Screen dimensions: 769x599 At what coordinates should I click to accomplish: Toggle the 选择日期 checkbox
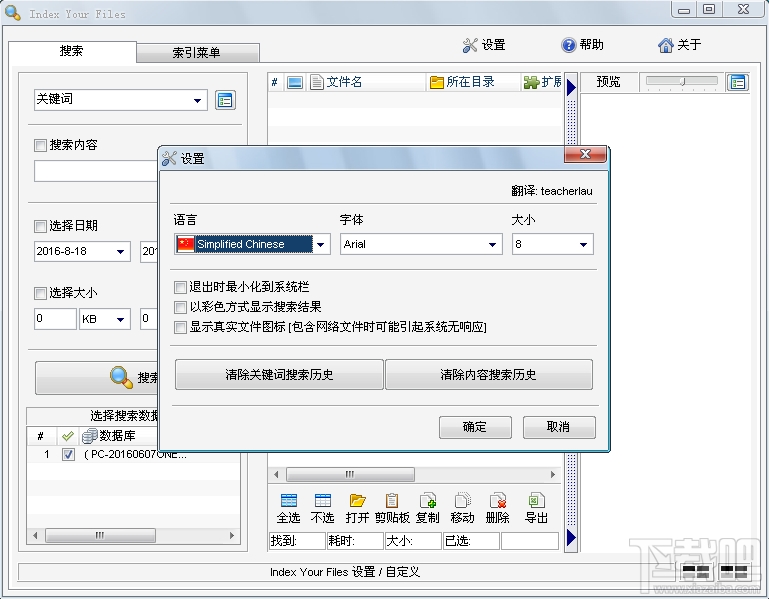pos(40,226)
